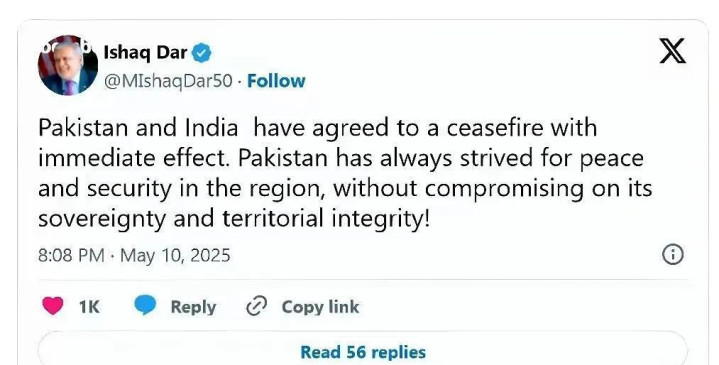Read 56 replies
This screenshot has height=365, width=719.
(x=363, y=352)
